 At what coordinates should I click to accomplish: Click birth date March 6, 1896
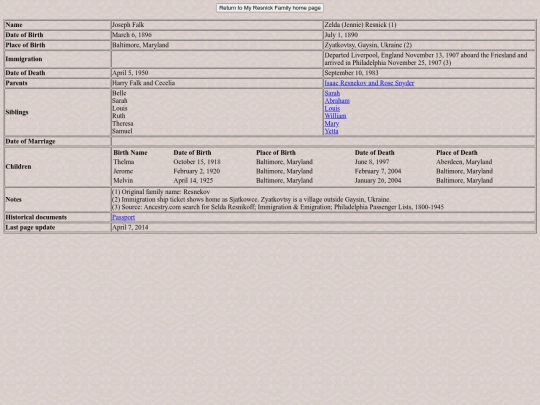(x=132, y=35)
